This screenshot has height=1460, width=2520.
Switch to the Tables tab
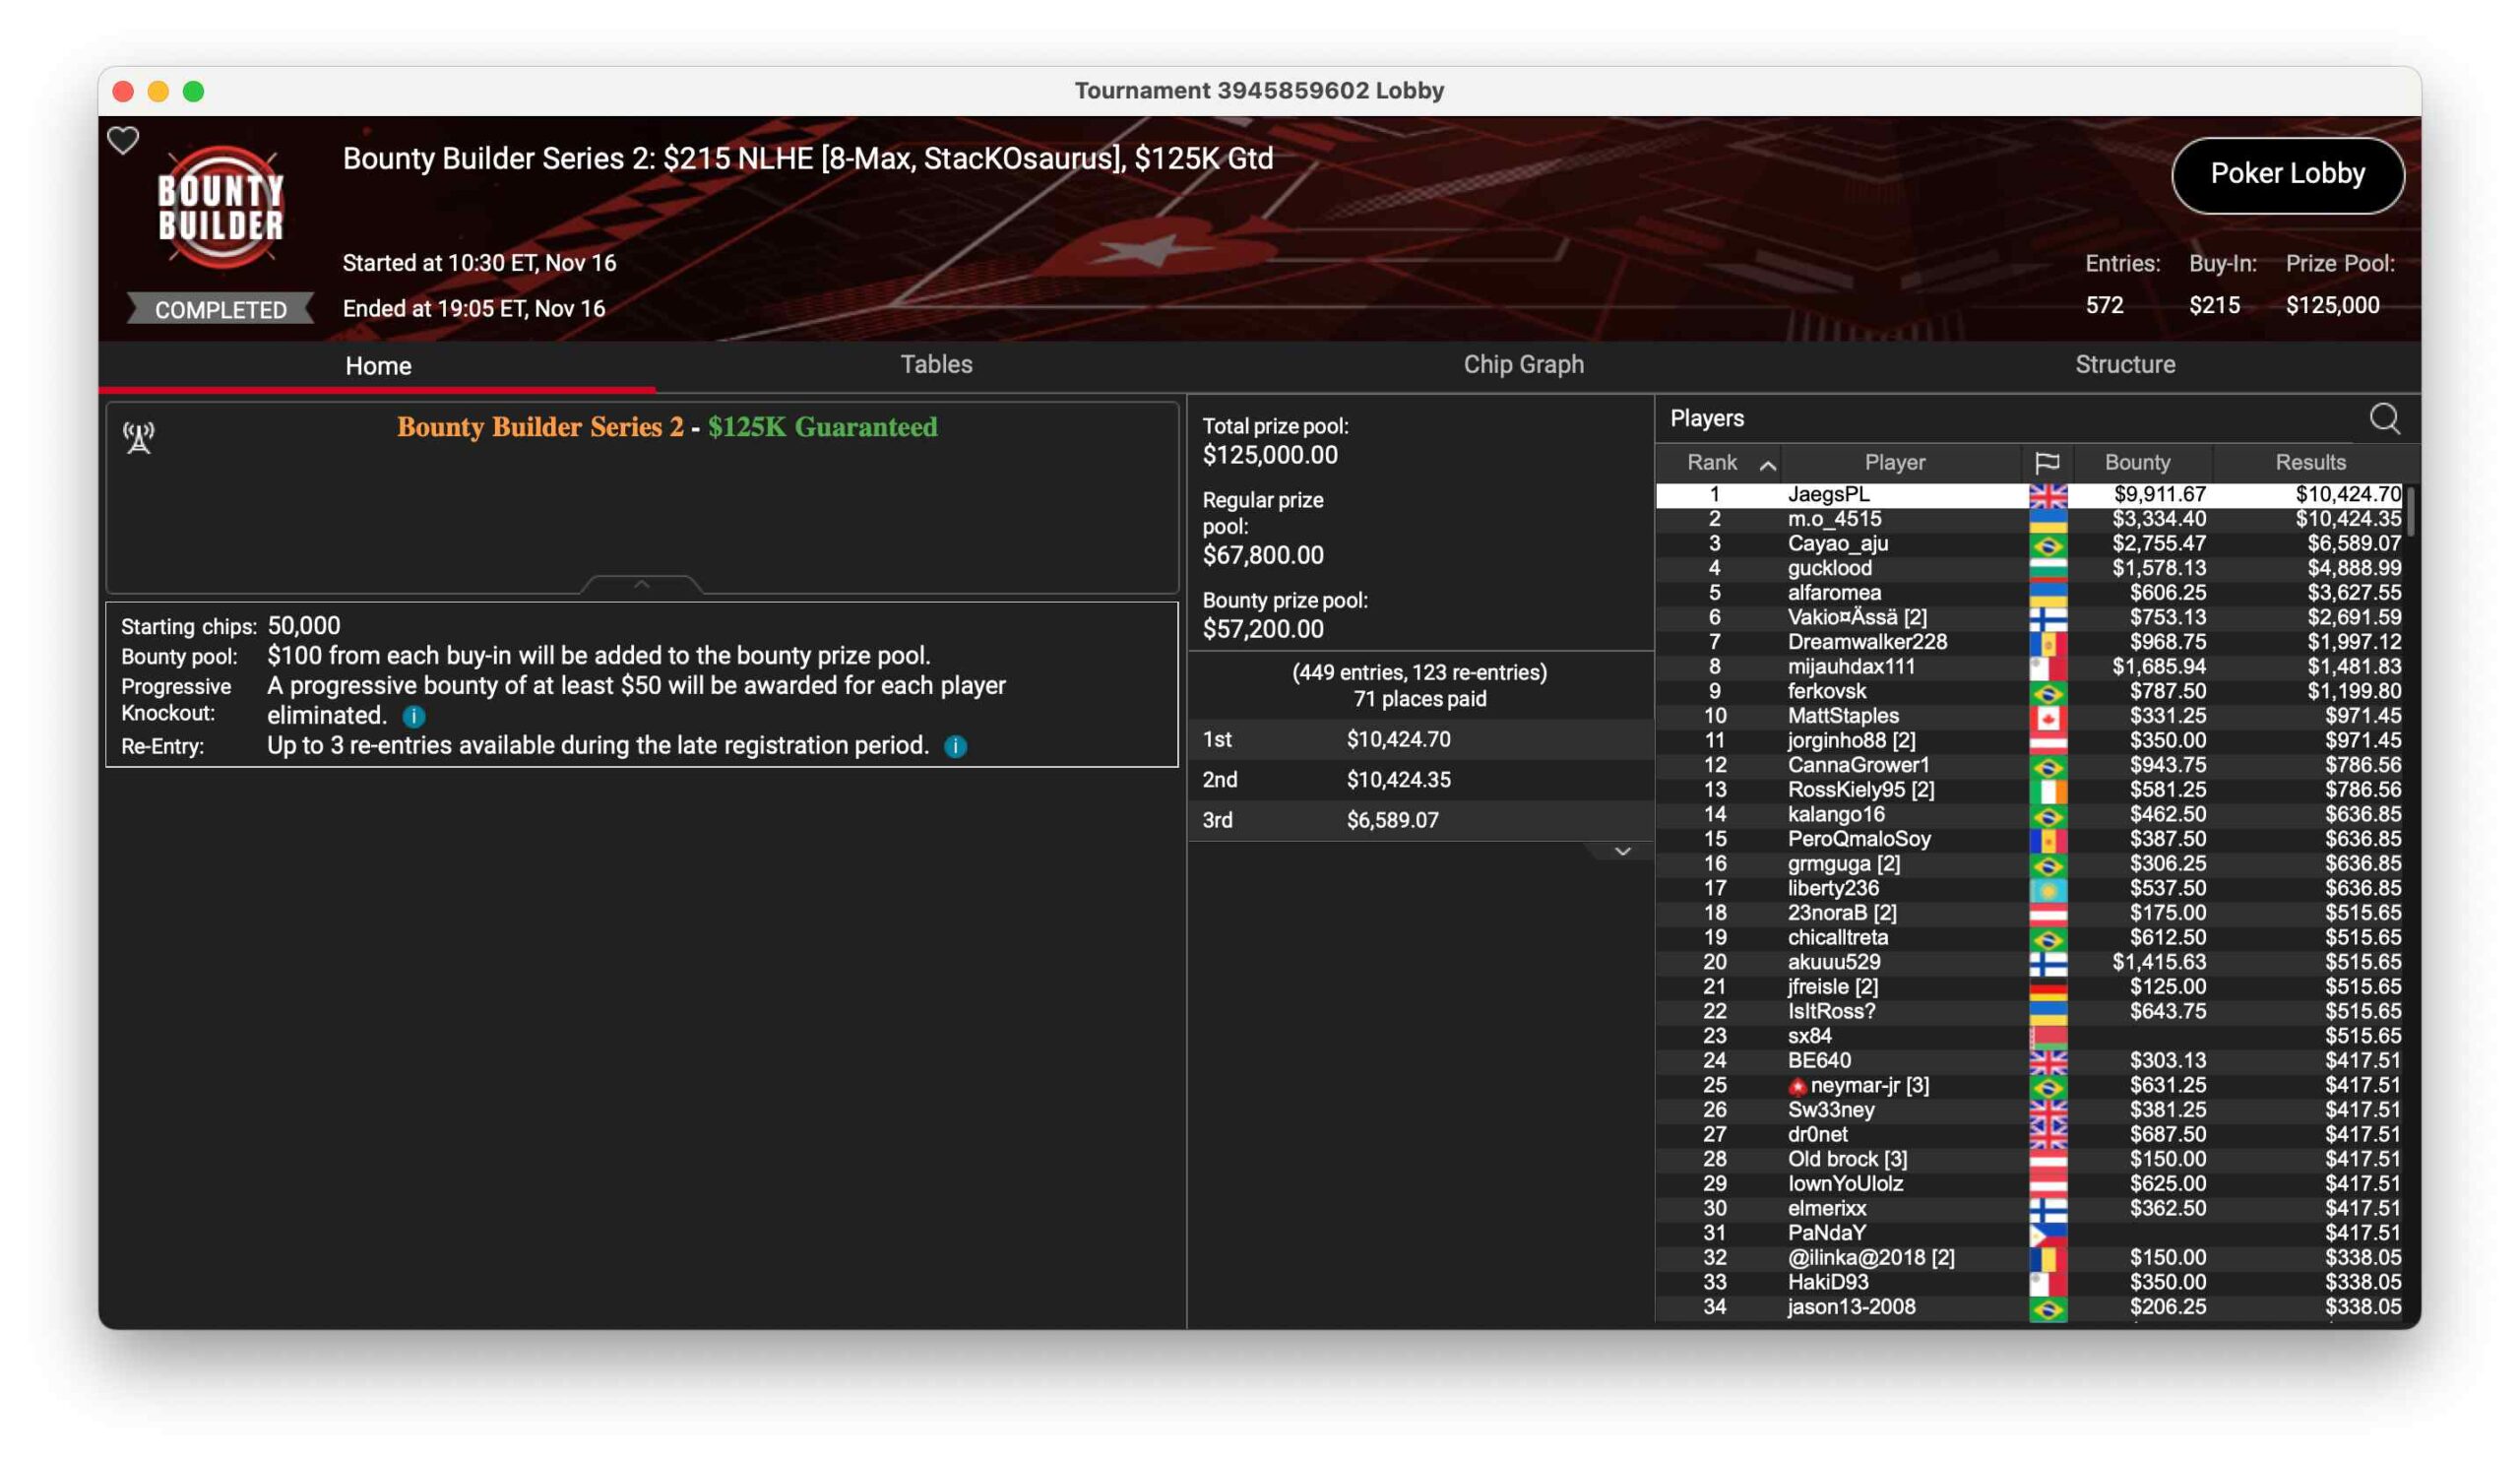pyautogui.click(x=936, y=364)
